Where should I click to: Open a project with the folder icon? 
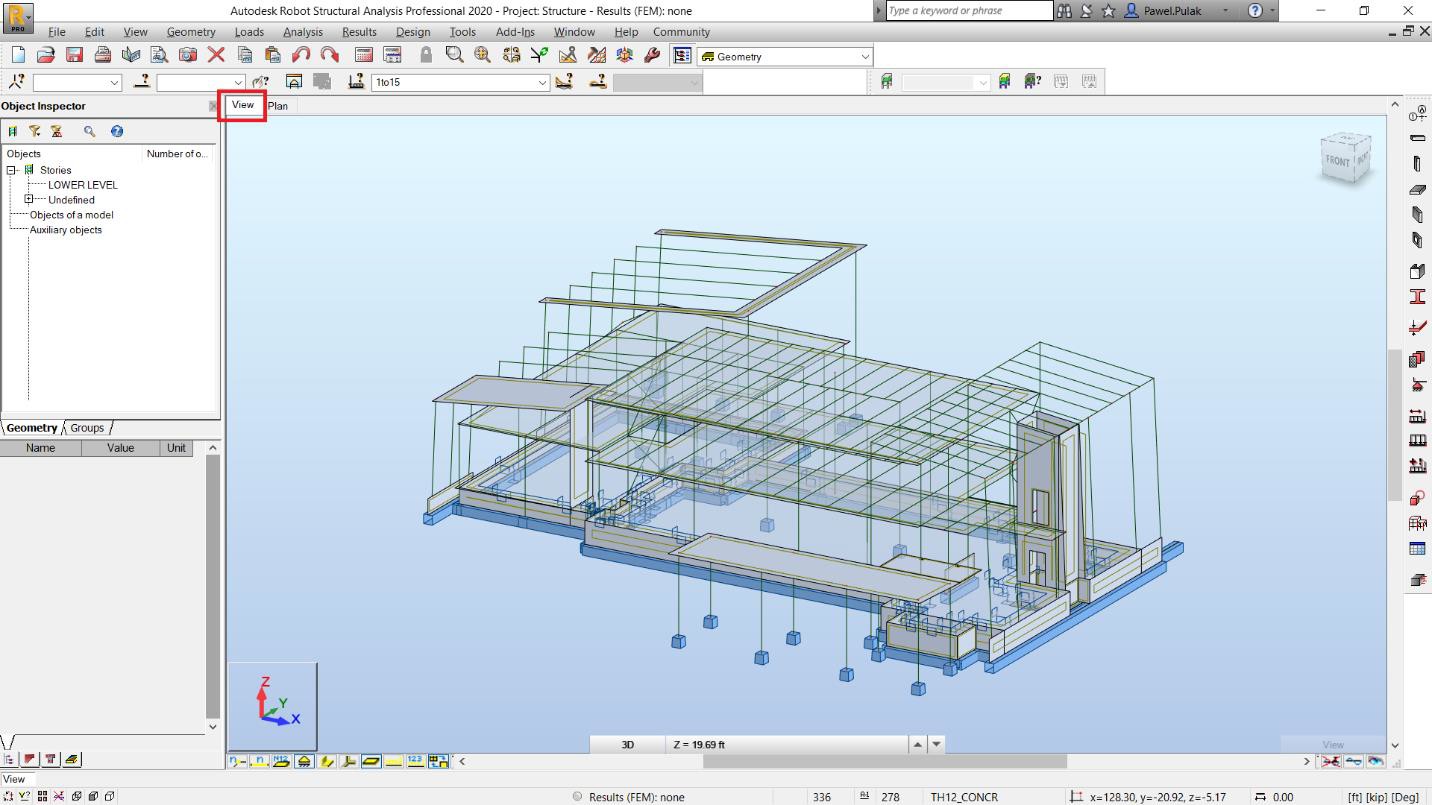coord(46,56)
